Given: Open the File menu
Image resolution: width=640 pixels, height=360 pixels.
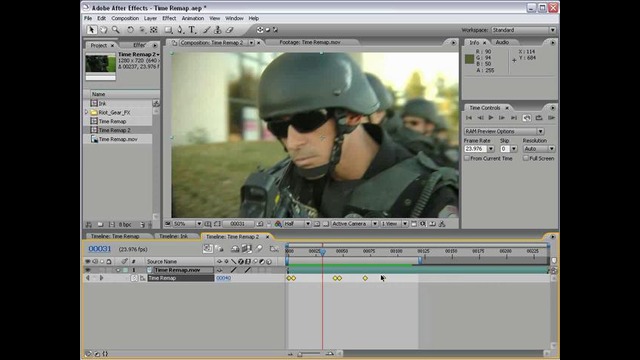Looking at the screenshot, I should click(88, 18).
